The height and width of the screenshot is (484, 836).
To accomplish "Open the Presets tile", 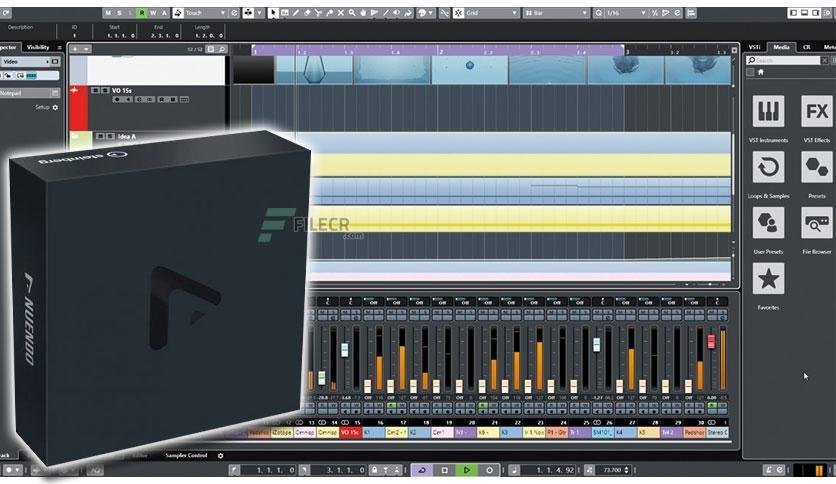I will pos(817,167).
